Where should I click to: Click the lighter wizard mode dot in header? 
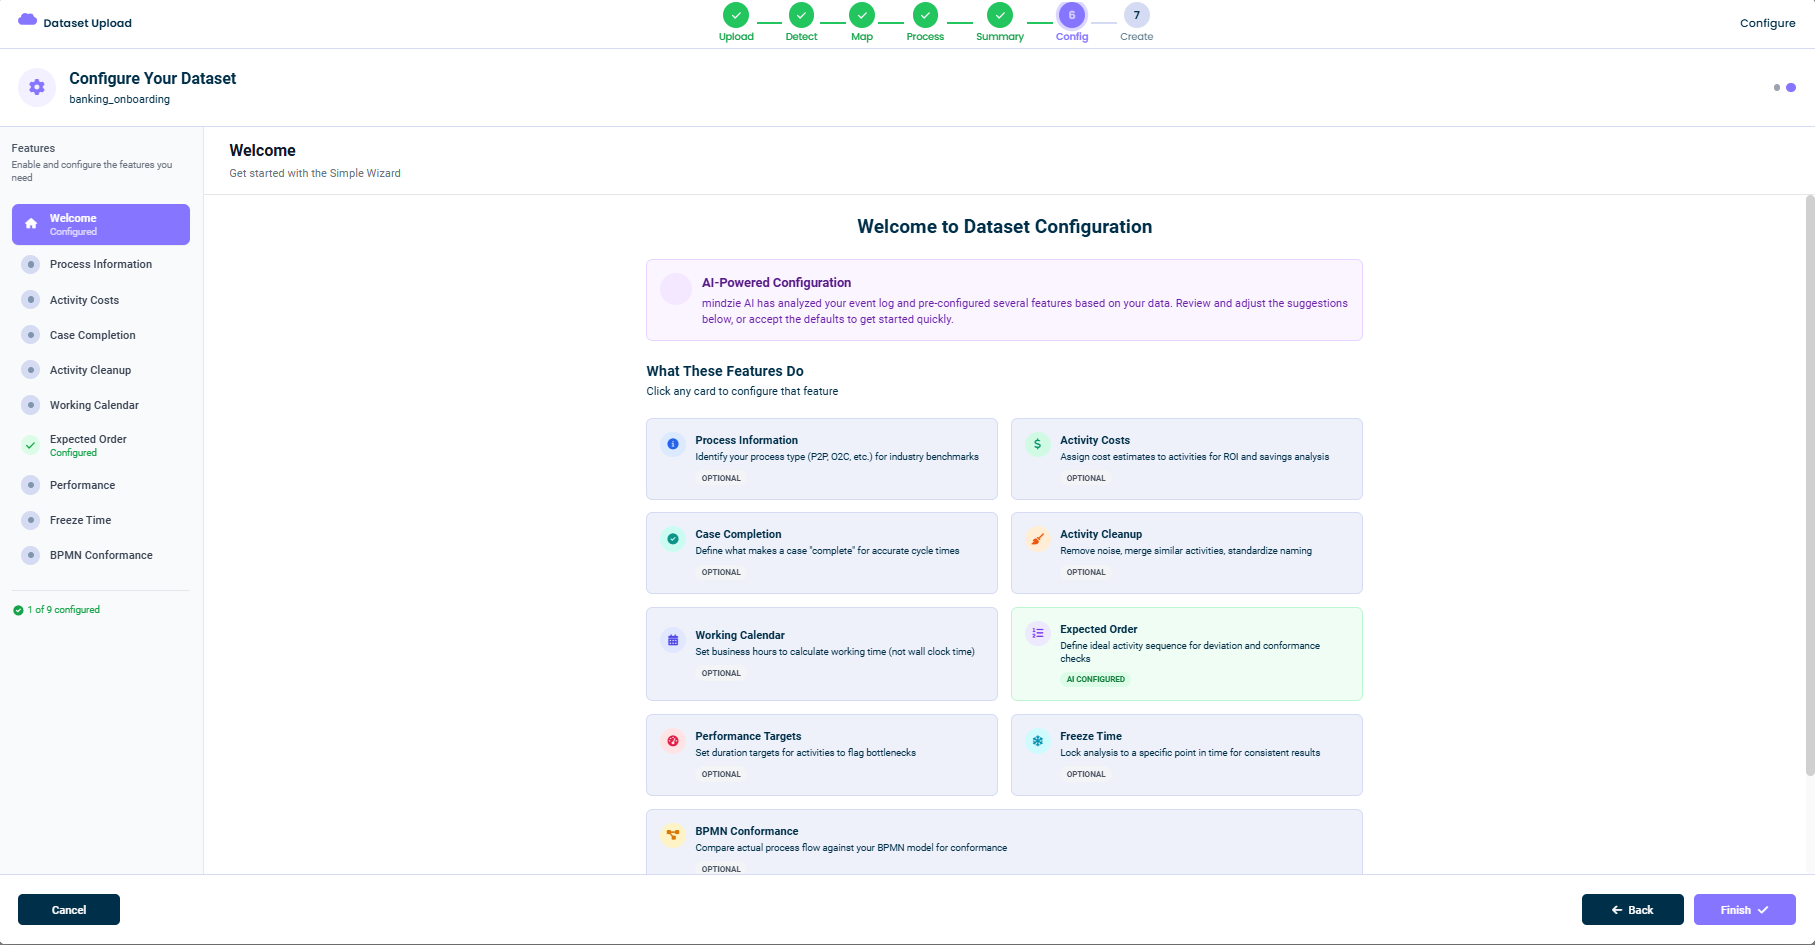[1777, 87]
